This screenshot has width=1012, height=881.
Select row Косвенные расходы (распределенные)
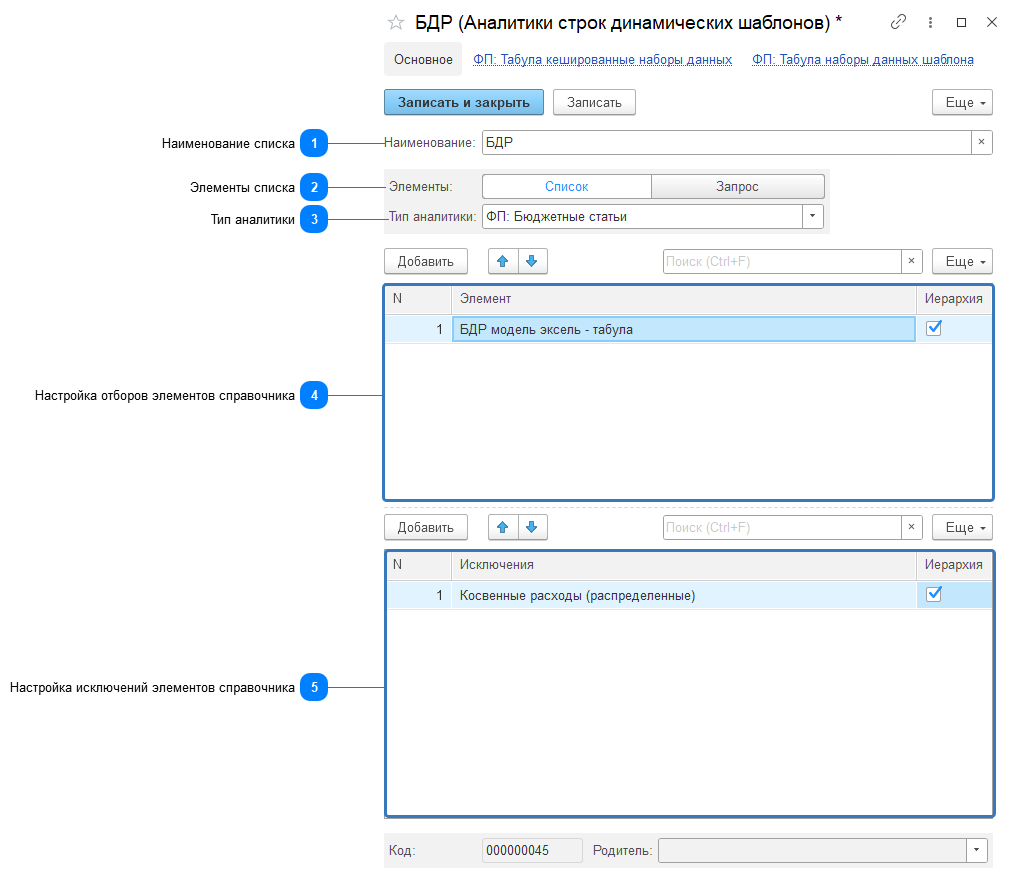tap(689, 595)
